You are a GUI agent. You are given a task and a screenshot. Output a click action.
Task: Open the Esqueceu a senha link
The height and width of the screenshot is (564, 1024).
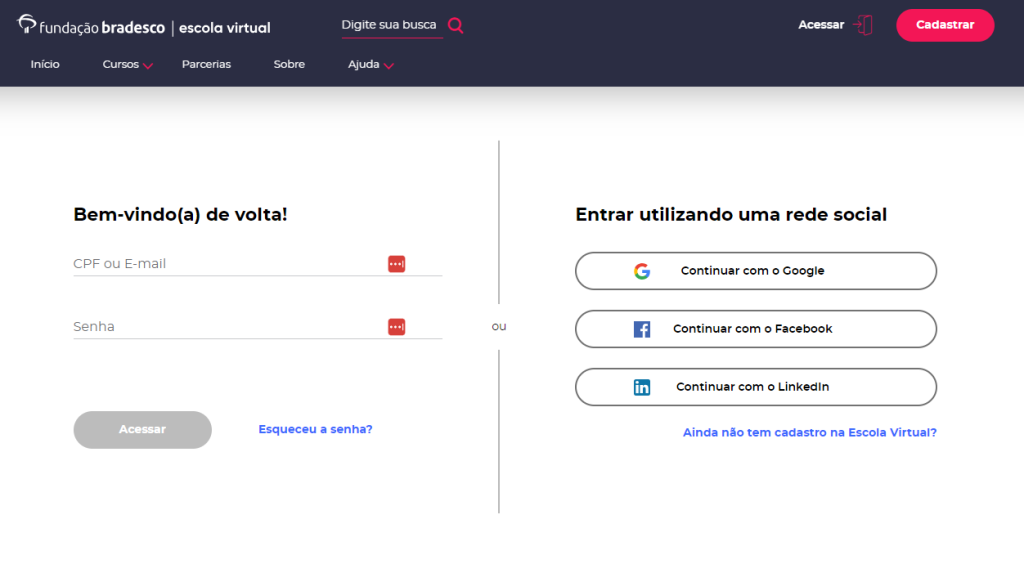[x=315, y=429]
